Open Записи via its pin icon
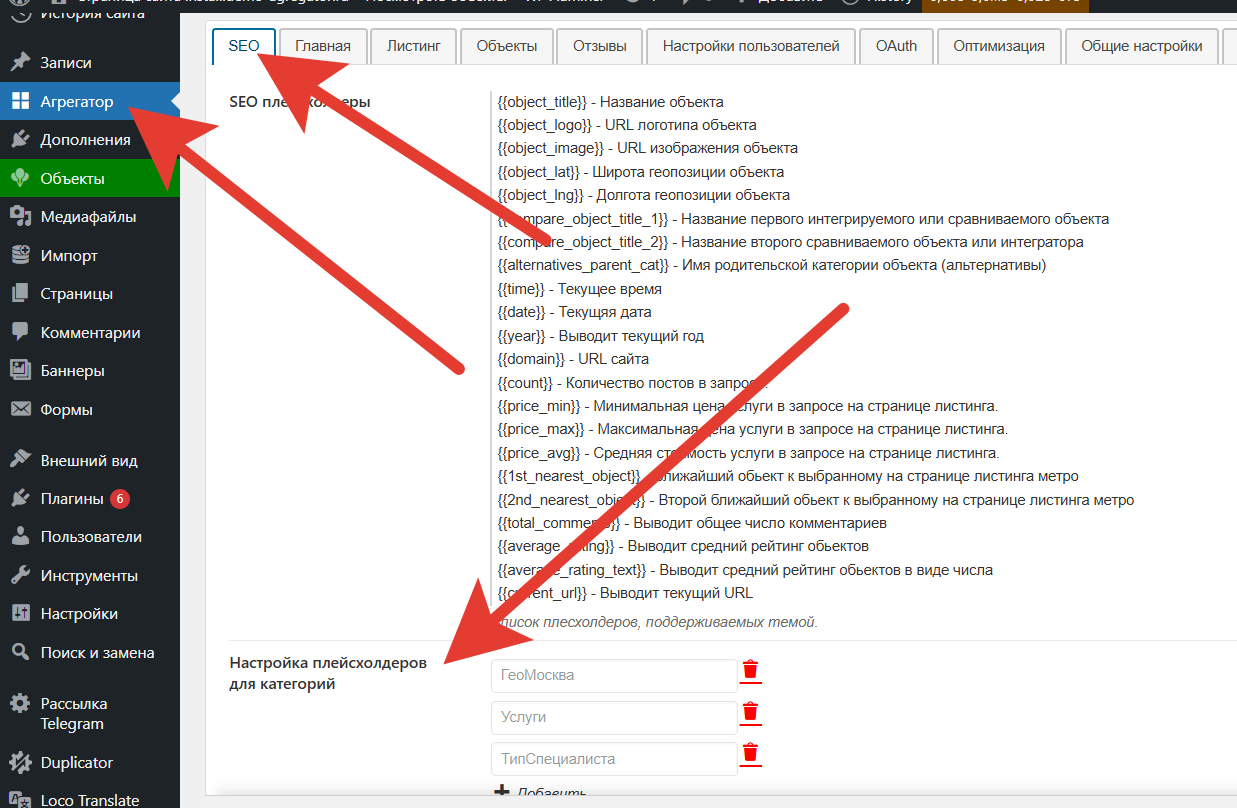 pyautogui.click(x=20, y=62)
